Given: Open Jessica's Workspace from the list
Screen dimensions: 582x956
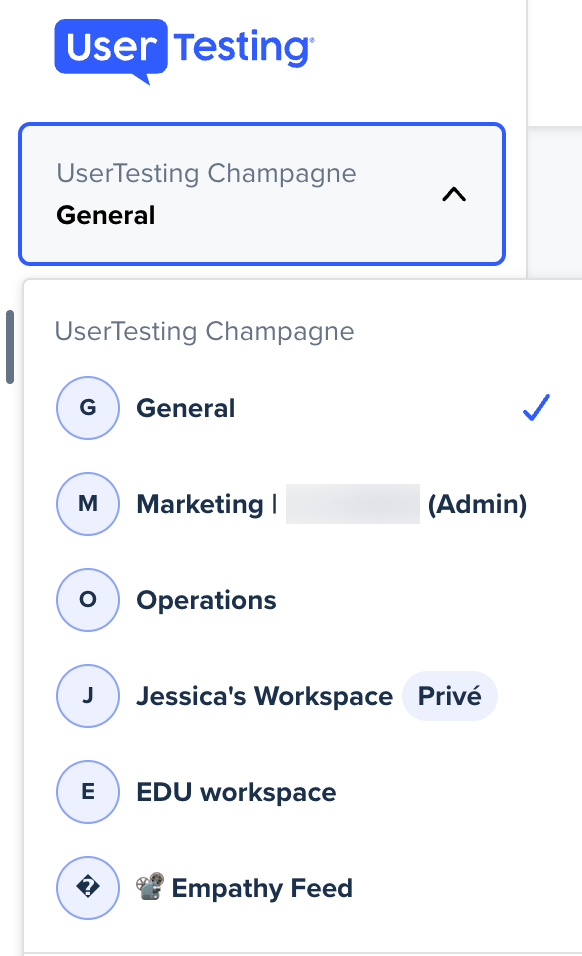Looking at the screenshot, I should (303, 696).
